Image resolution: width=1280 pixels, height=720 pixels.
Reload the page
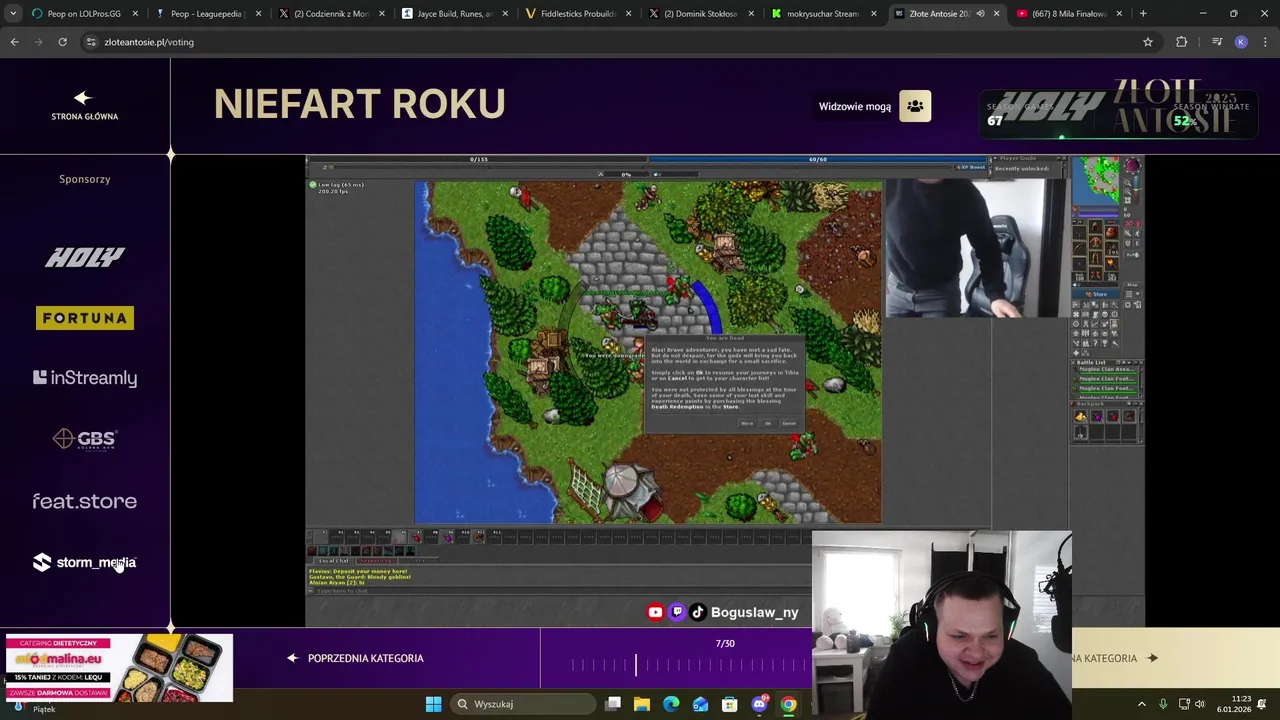(x=62, y=42)
